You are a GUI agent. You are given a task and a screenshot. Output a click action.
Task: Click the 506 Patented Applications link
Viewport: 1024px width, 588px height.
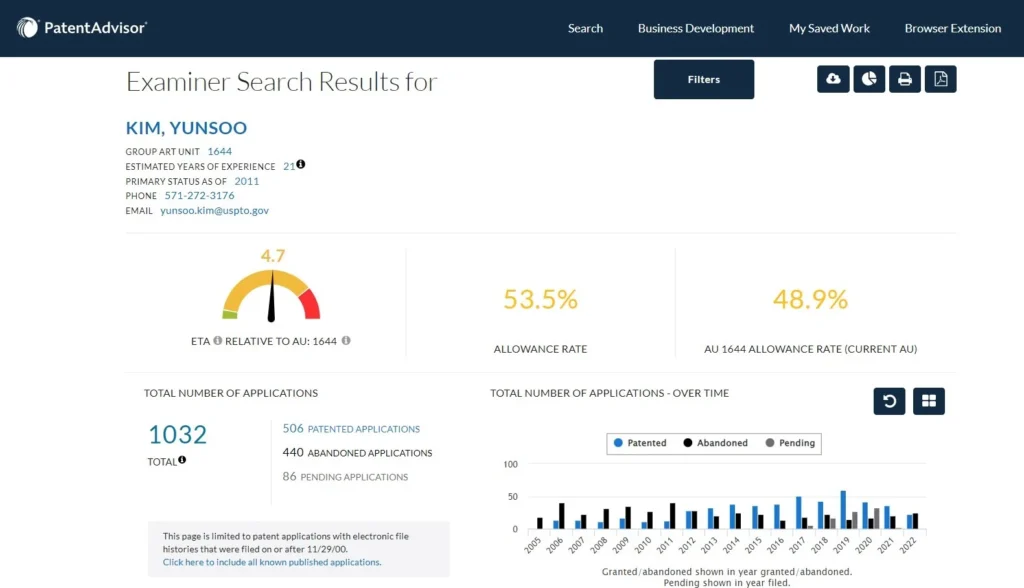click(351, 429)
